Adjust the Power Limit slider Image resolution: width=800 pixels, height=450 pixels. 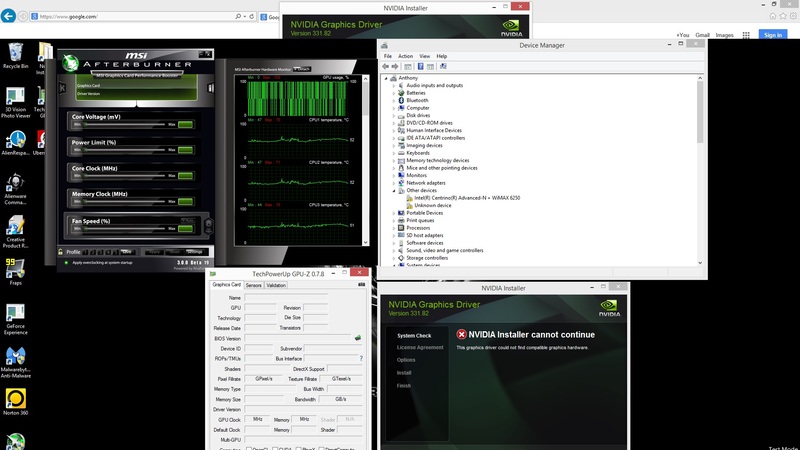pos(124,149)
